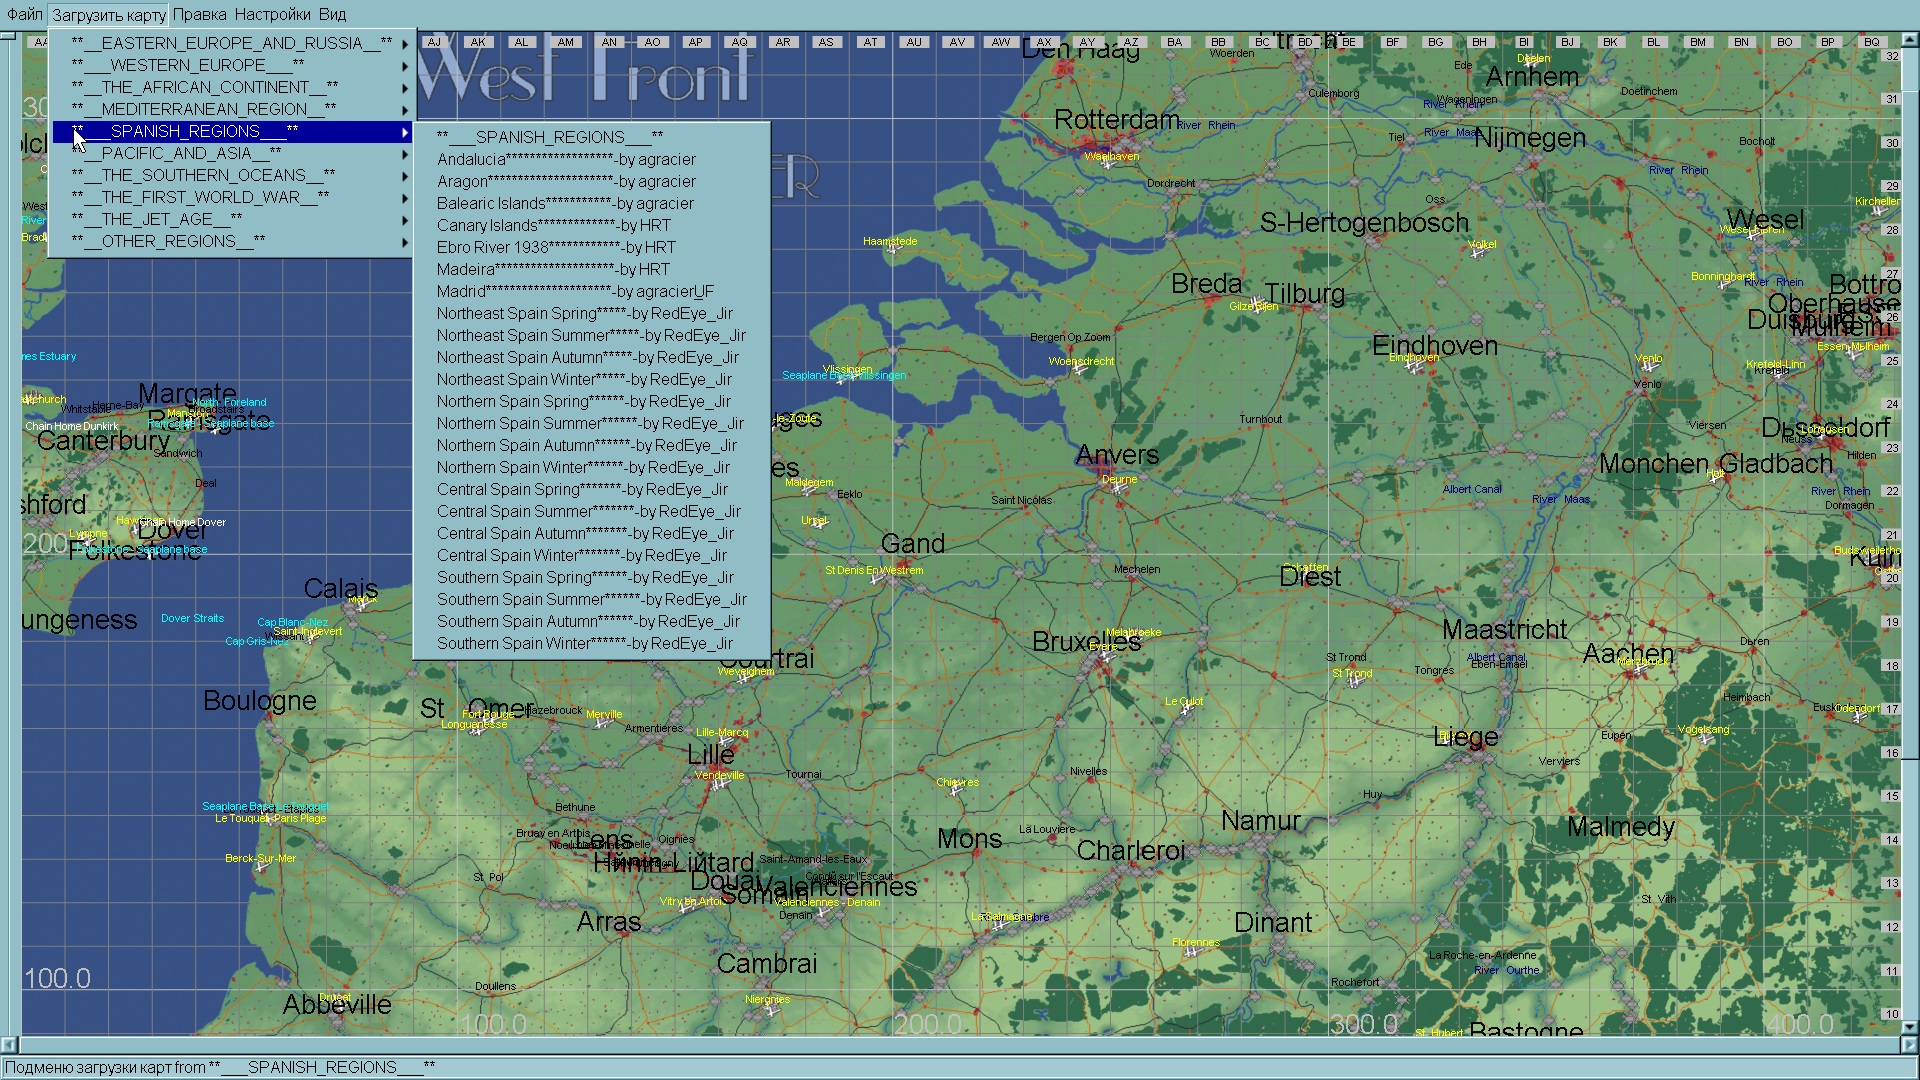Click the Haamstede airfield icon
The height and width of the screenshot is (1080, 1920).
click(893, 250)
